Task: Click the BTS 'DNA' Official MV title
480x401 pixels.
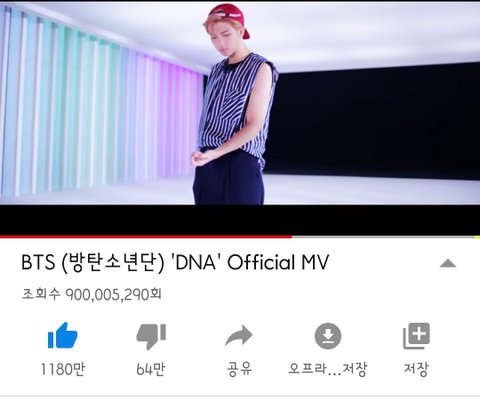Action: [x=175, y=263]
